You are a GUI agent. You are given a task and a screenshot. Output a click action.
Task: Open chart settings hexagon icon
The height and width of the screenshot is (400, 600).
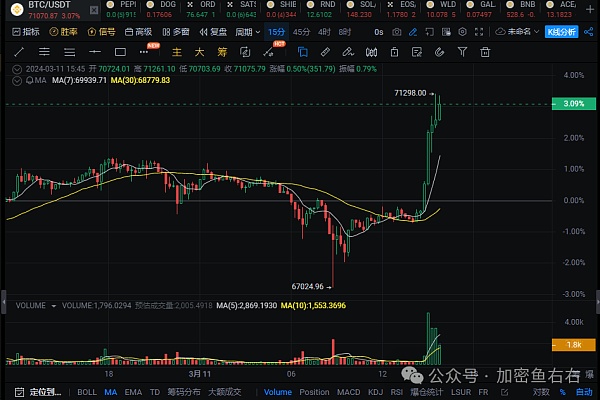pos(463,32)
